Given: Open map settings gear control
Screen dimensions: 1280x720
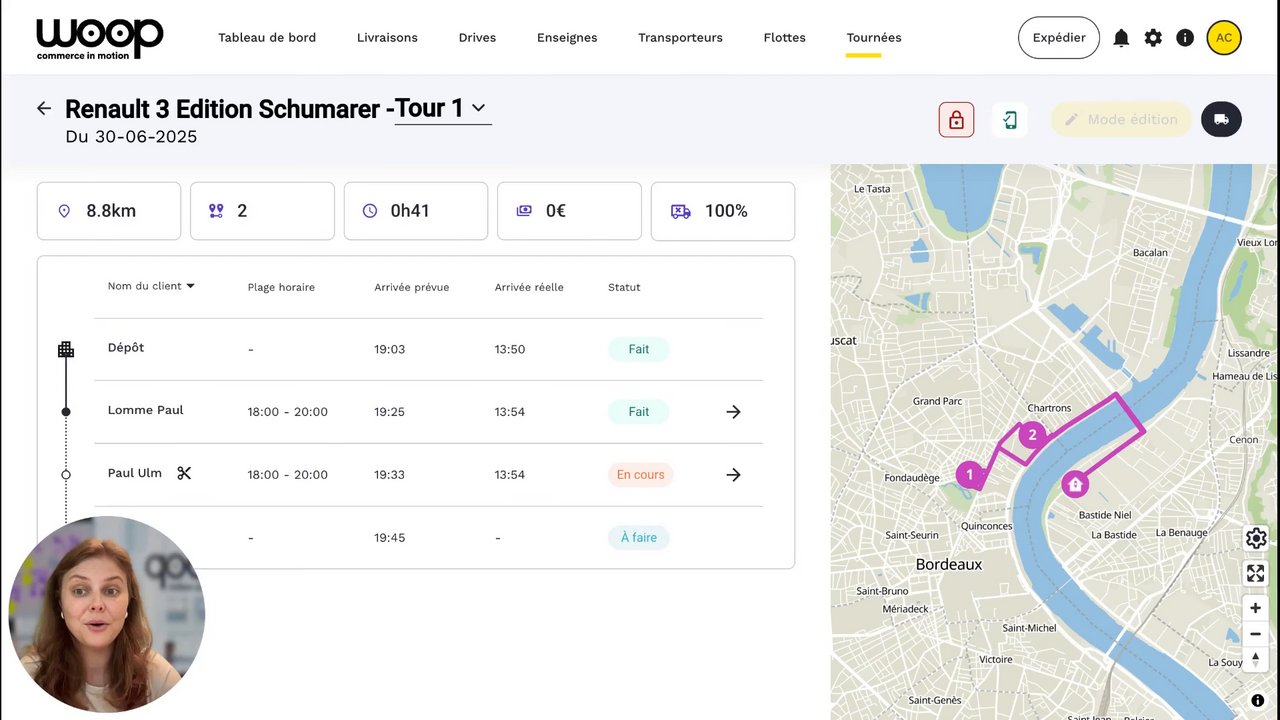Looking at the screenshot, I should coord(1256,538).
